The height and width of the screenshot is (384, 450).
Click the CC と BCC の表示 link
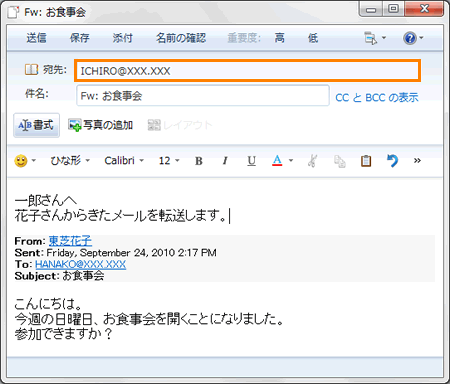coord(377,98)
